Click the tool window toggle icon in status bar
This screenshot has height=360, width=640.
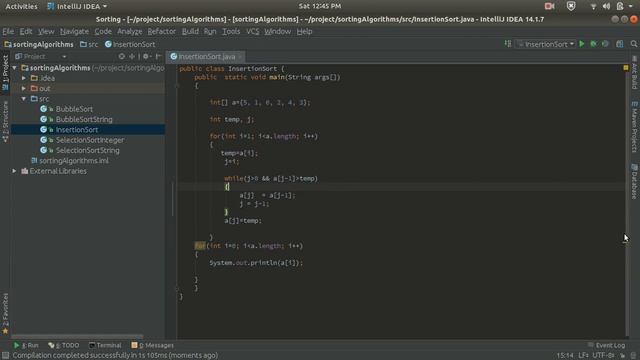tap(5, 356)
